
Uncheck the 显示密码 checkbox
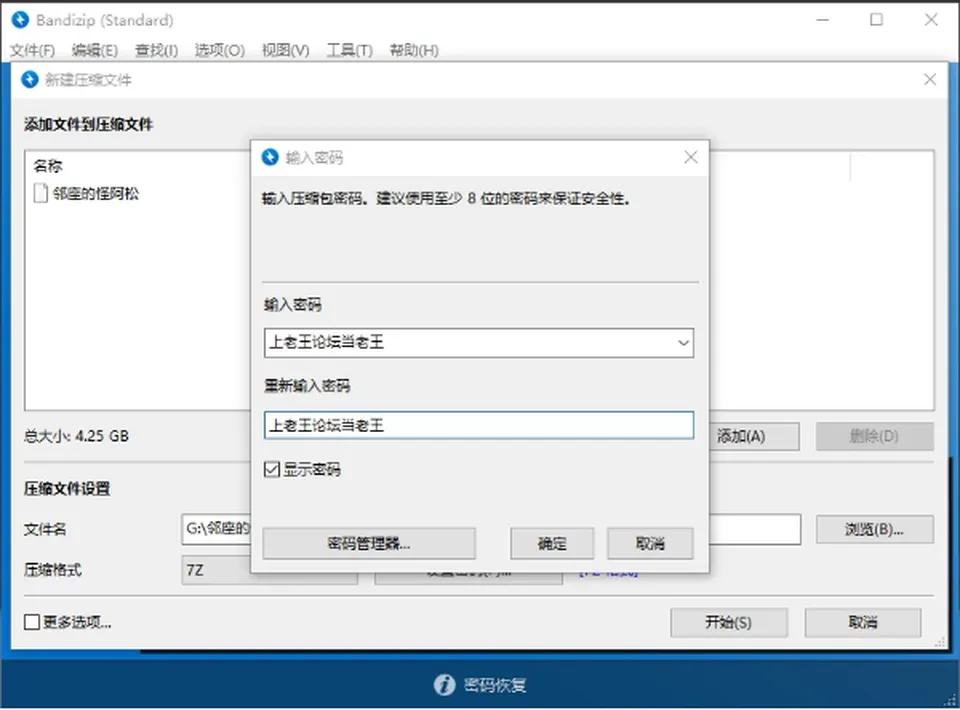[272, 469]
